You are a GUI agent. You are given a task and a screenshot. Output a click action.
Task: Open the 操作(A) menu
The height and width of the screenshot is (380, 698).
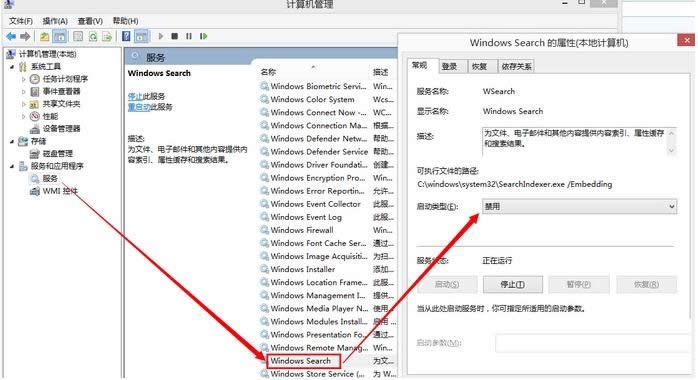[55, 21]
